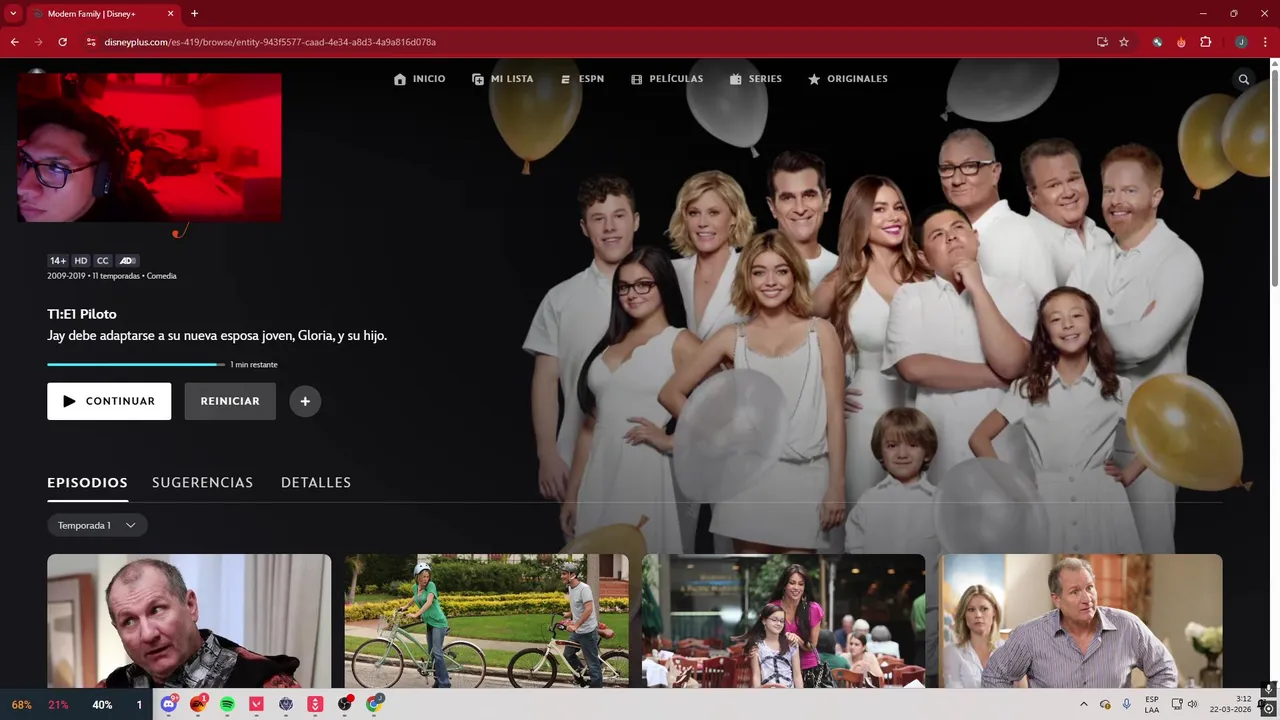Open the ORIGINALES section
Image resolution: width=1280 pixels, height=720 pixels.
(848, 79)
